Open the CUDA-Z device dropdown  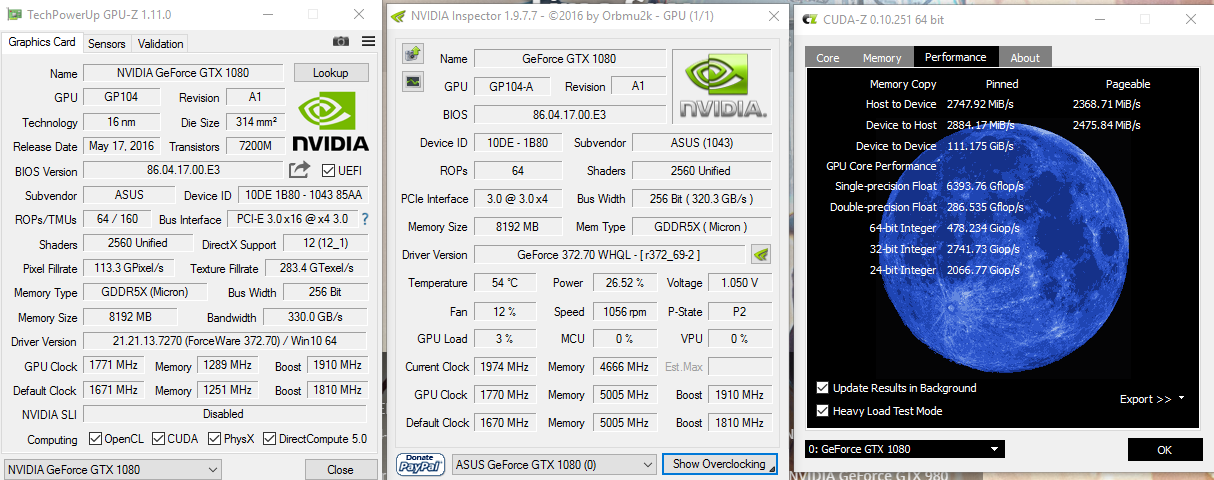[904, 449]
